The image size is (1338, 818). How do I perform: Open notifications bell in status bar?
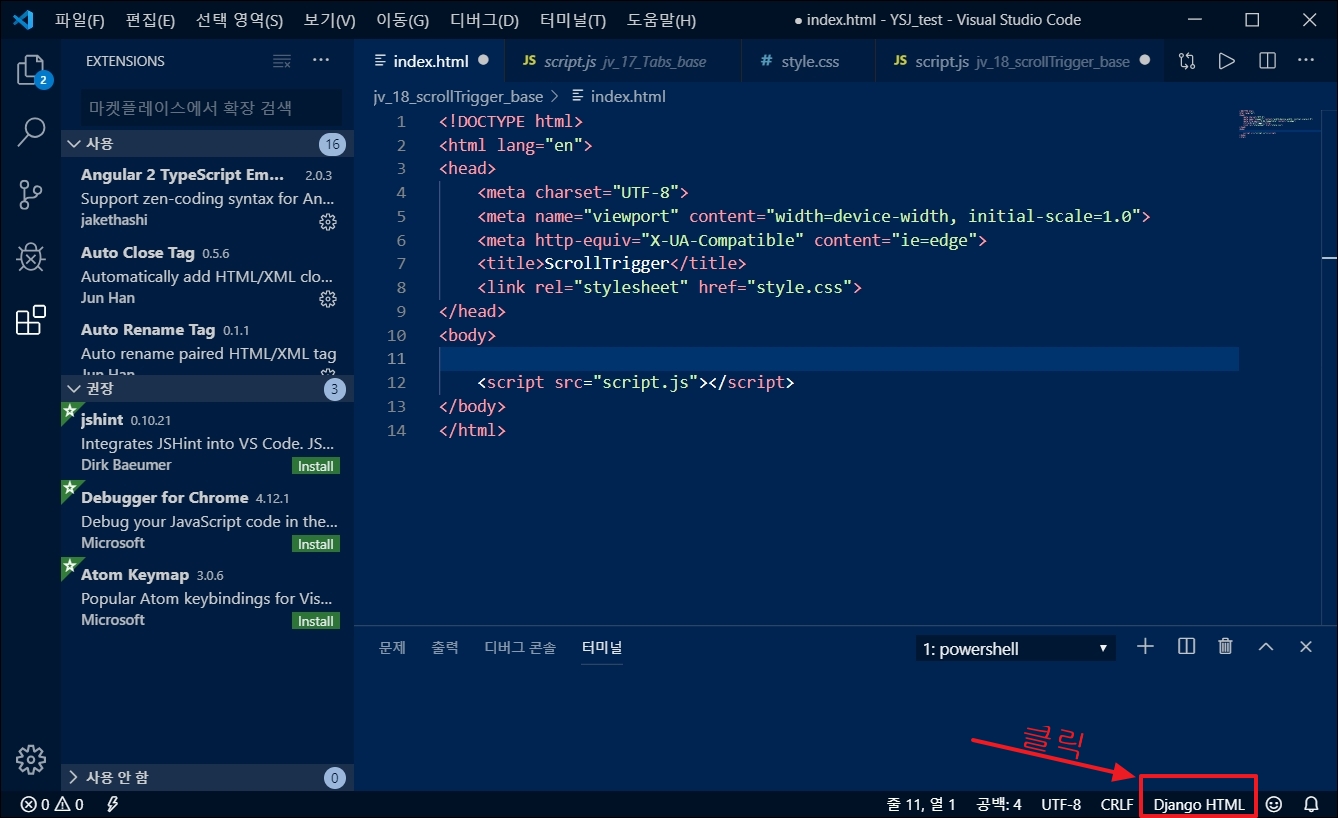tap(1311, 804)
